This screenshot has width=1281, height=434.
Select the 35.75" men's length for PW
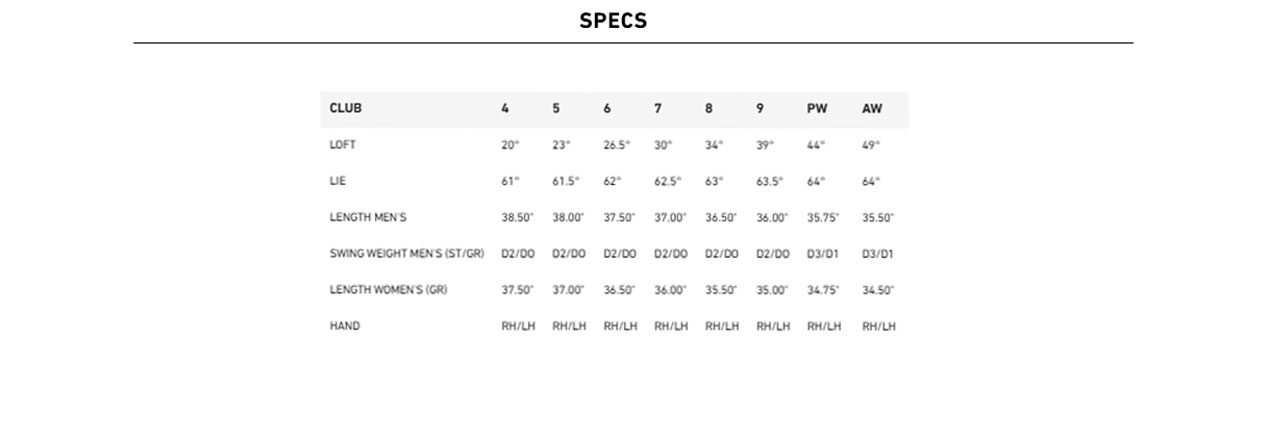click(823, 217)
